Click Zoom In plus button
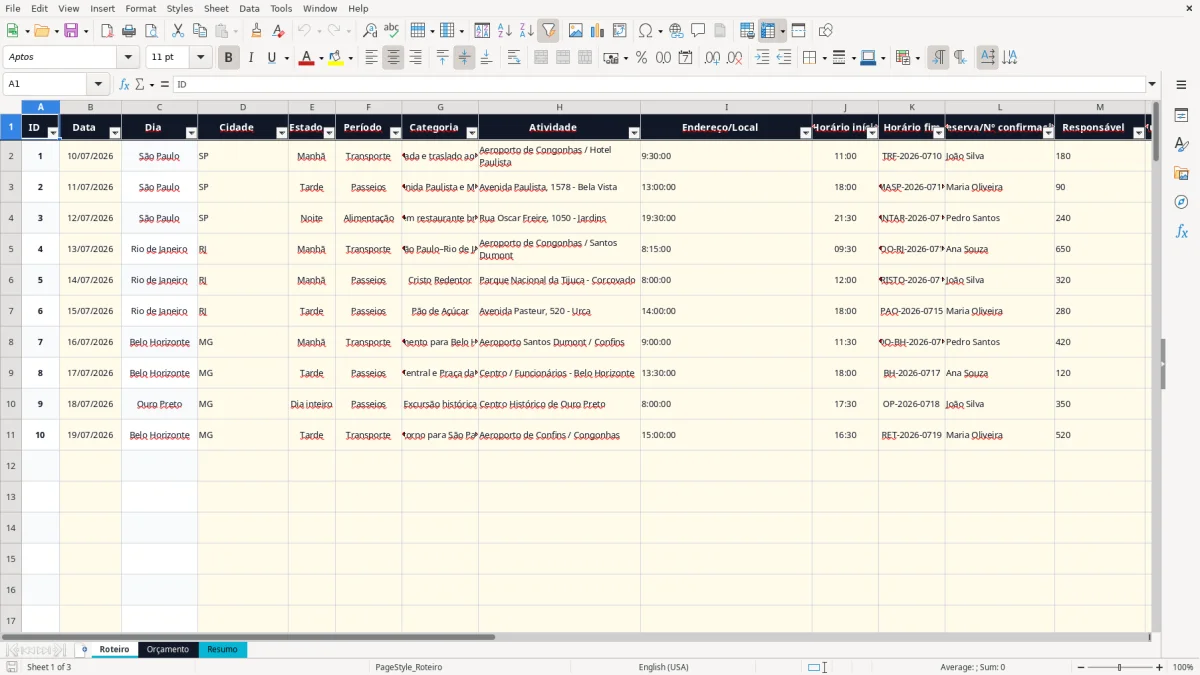Image resolution: width=1200 pixels, height=675 pixels. pos(1159,667)
